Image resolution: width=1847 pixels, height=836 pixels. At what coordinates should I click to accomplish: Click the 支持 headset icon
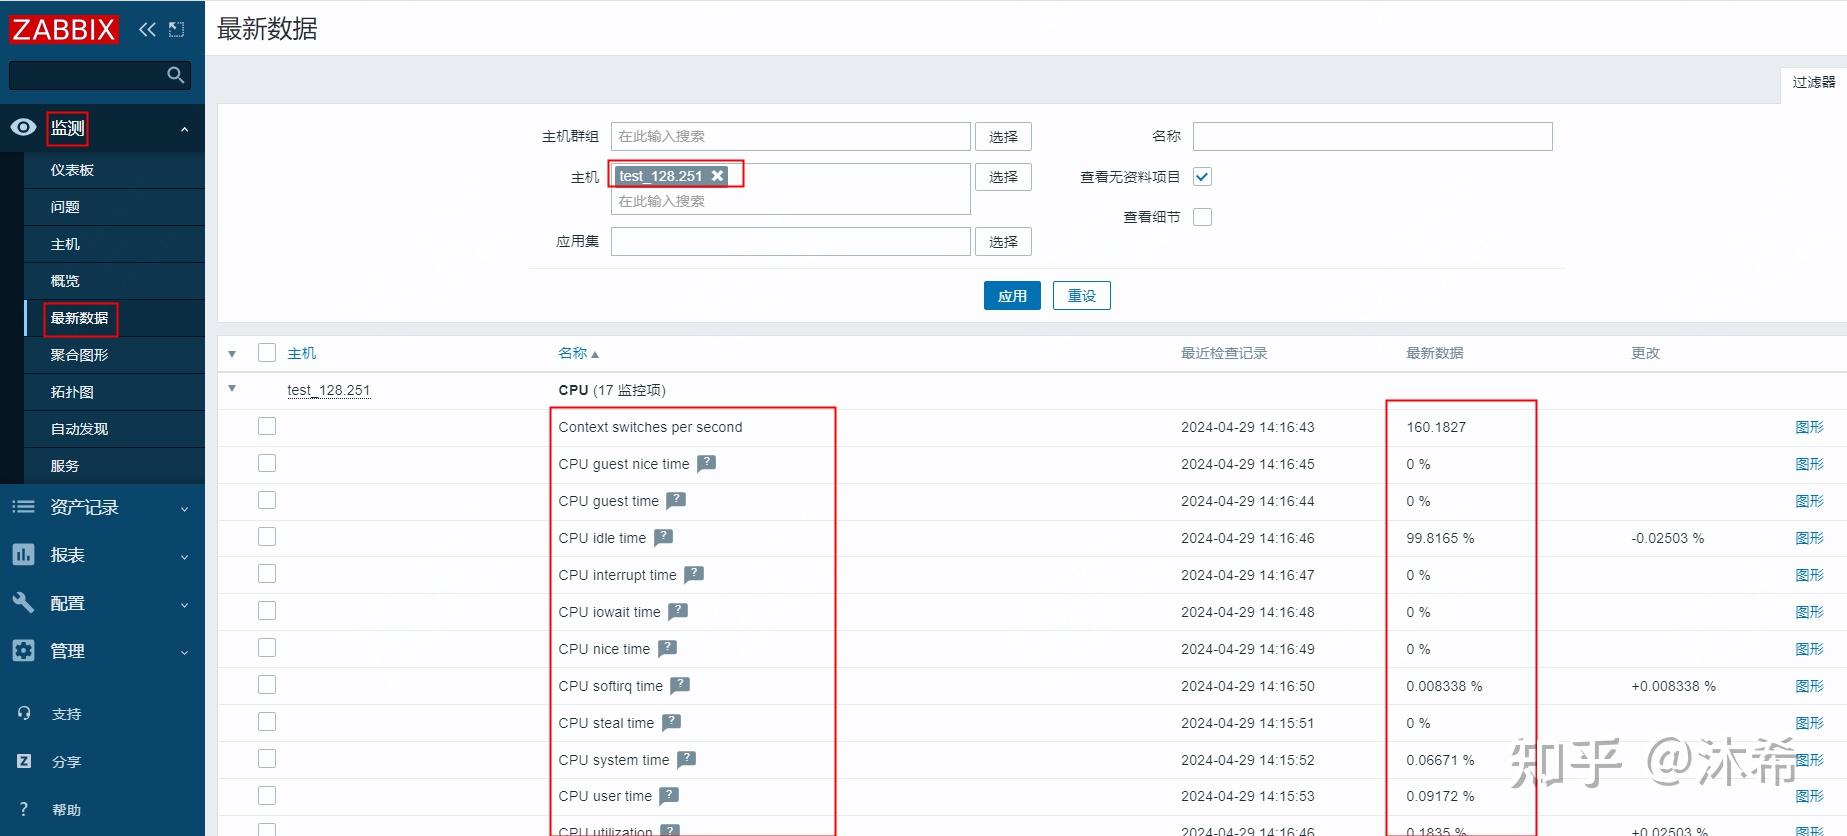pos(24,713)
